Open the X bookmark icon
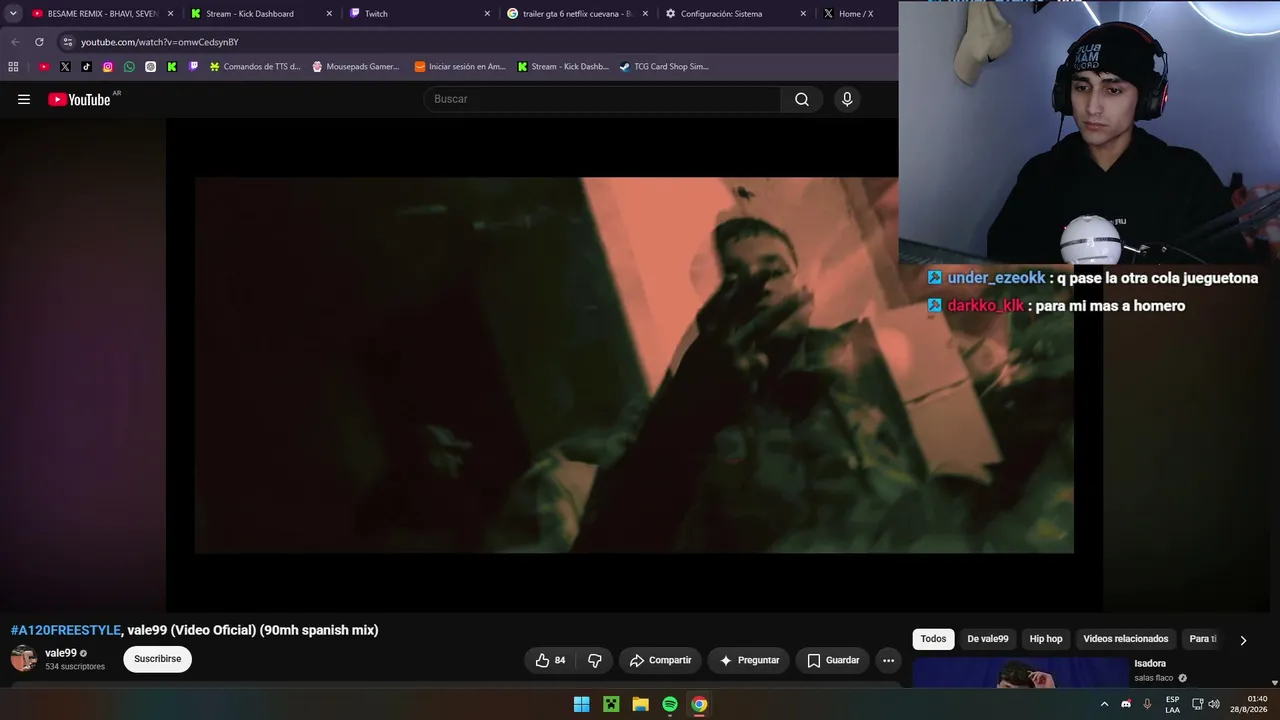The height and width of the screenshot is (720, 1280). [x=65, y=67]
